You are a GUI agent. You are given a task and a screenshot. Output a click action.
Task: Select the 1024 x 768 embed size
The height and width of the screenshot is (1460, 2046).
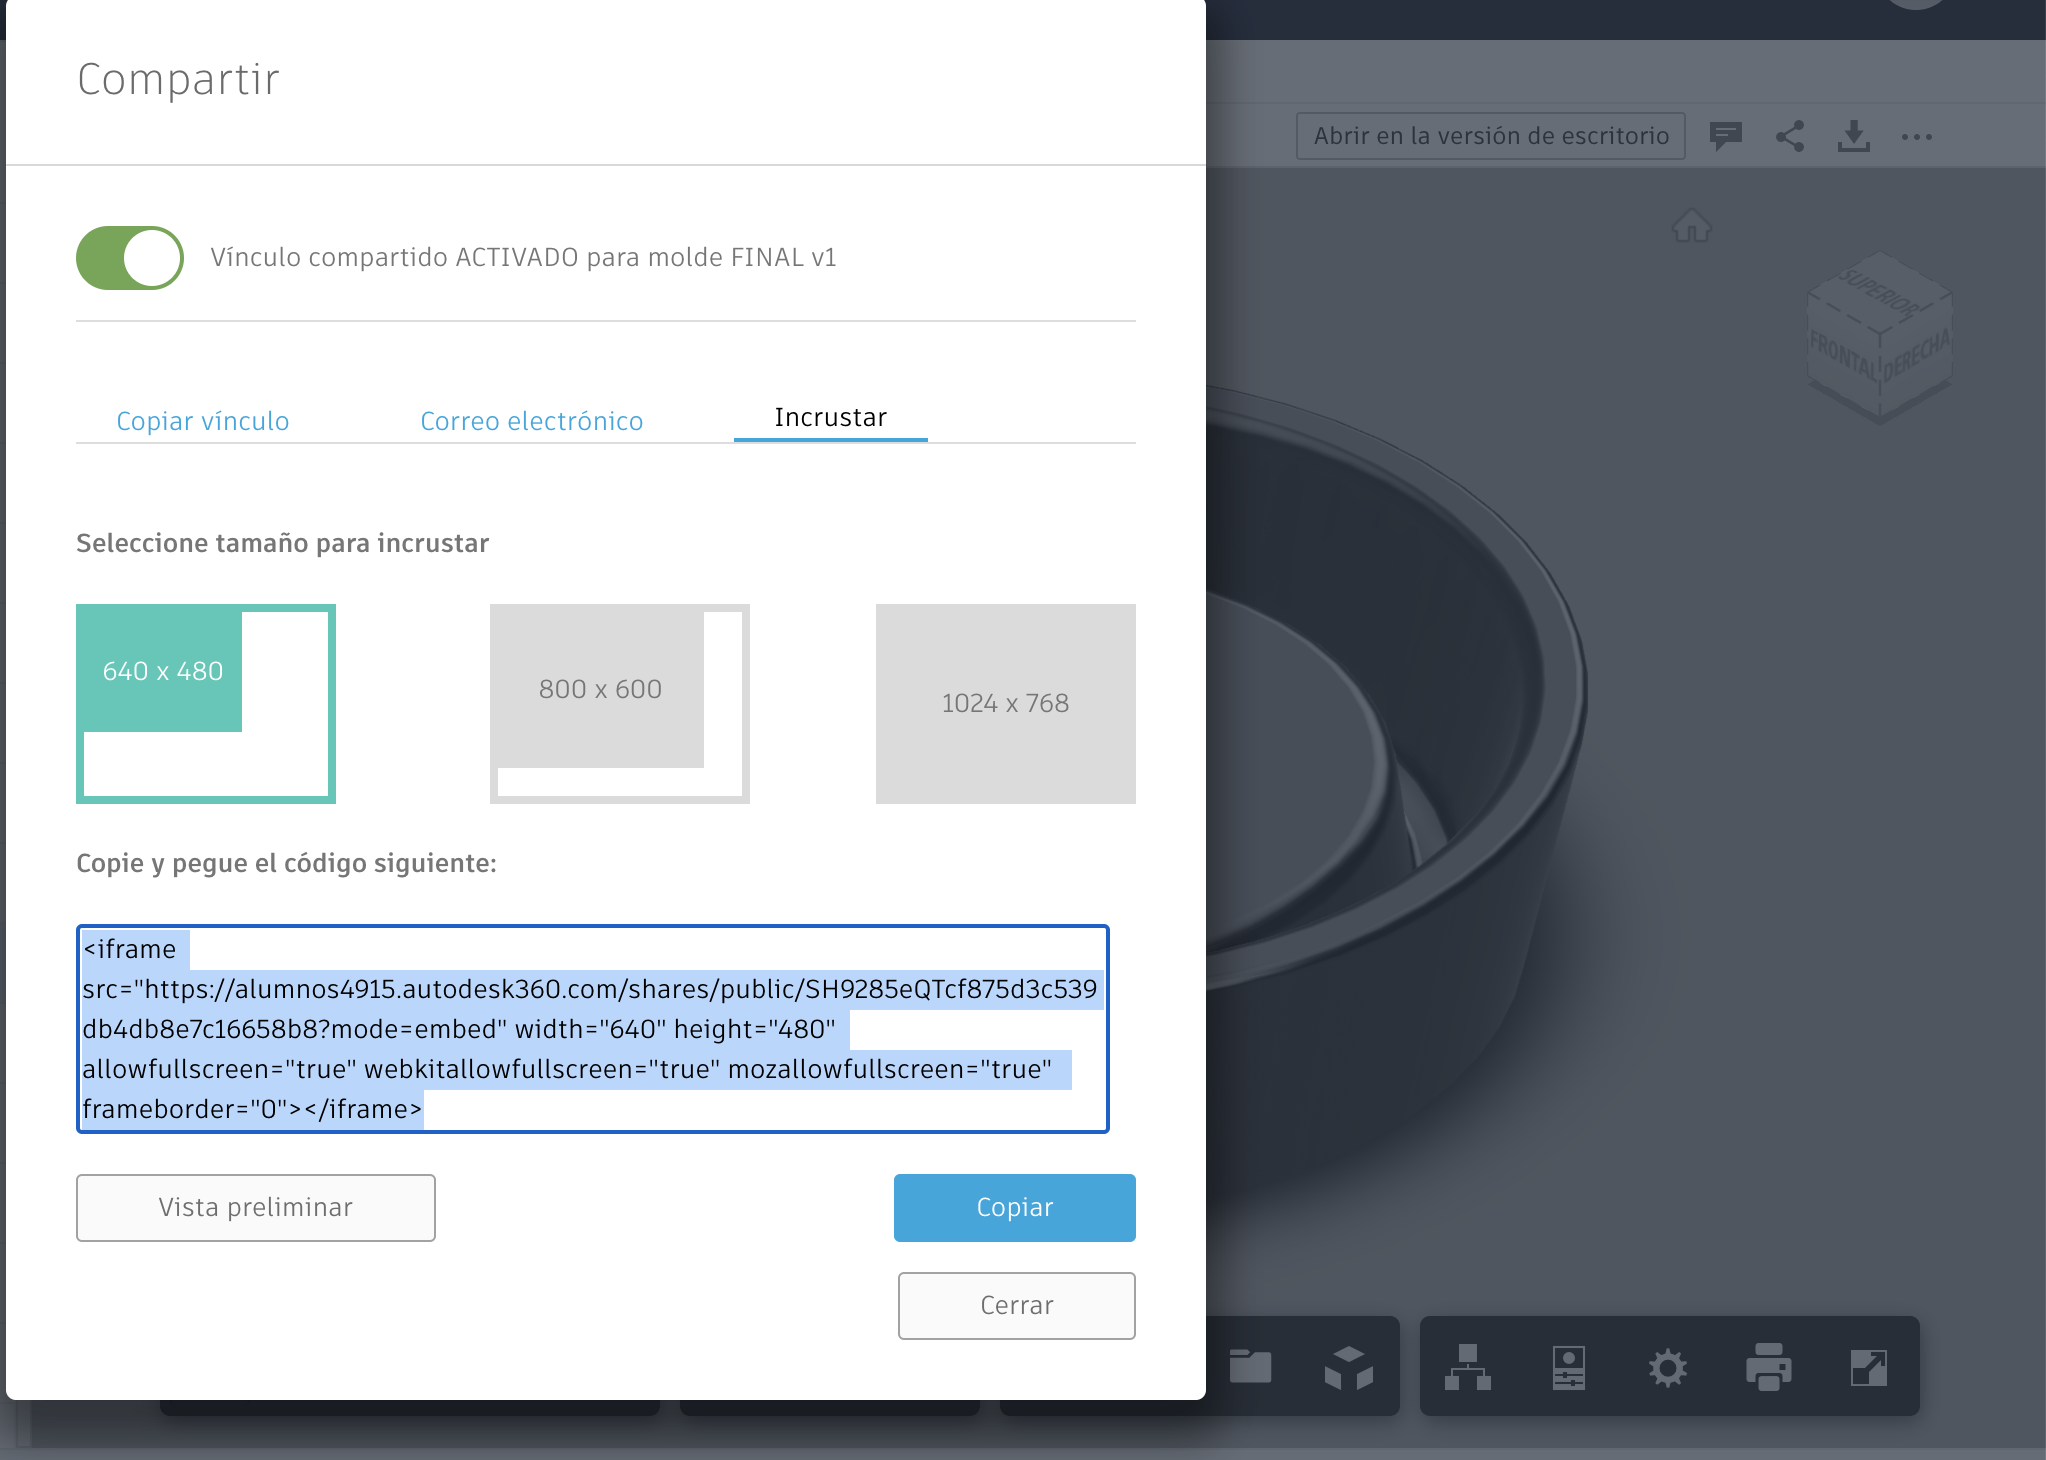coord(1005,703)
